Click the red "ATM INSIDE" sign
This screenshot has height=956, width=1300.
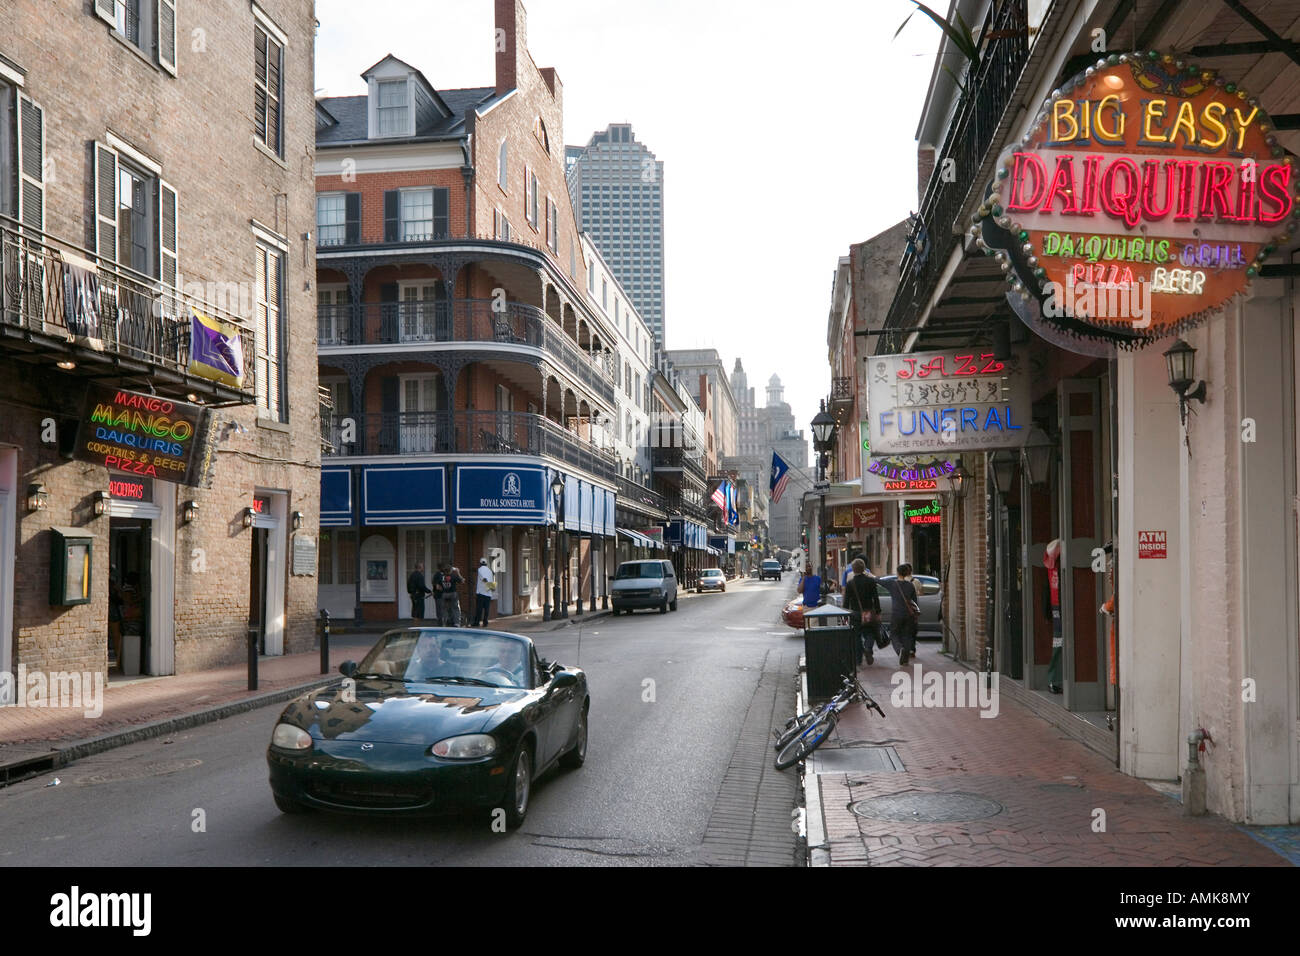point(1152,544)
